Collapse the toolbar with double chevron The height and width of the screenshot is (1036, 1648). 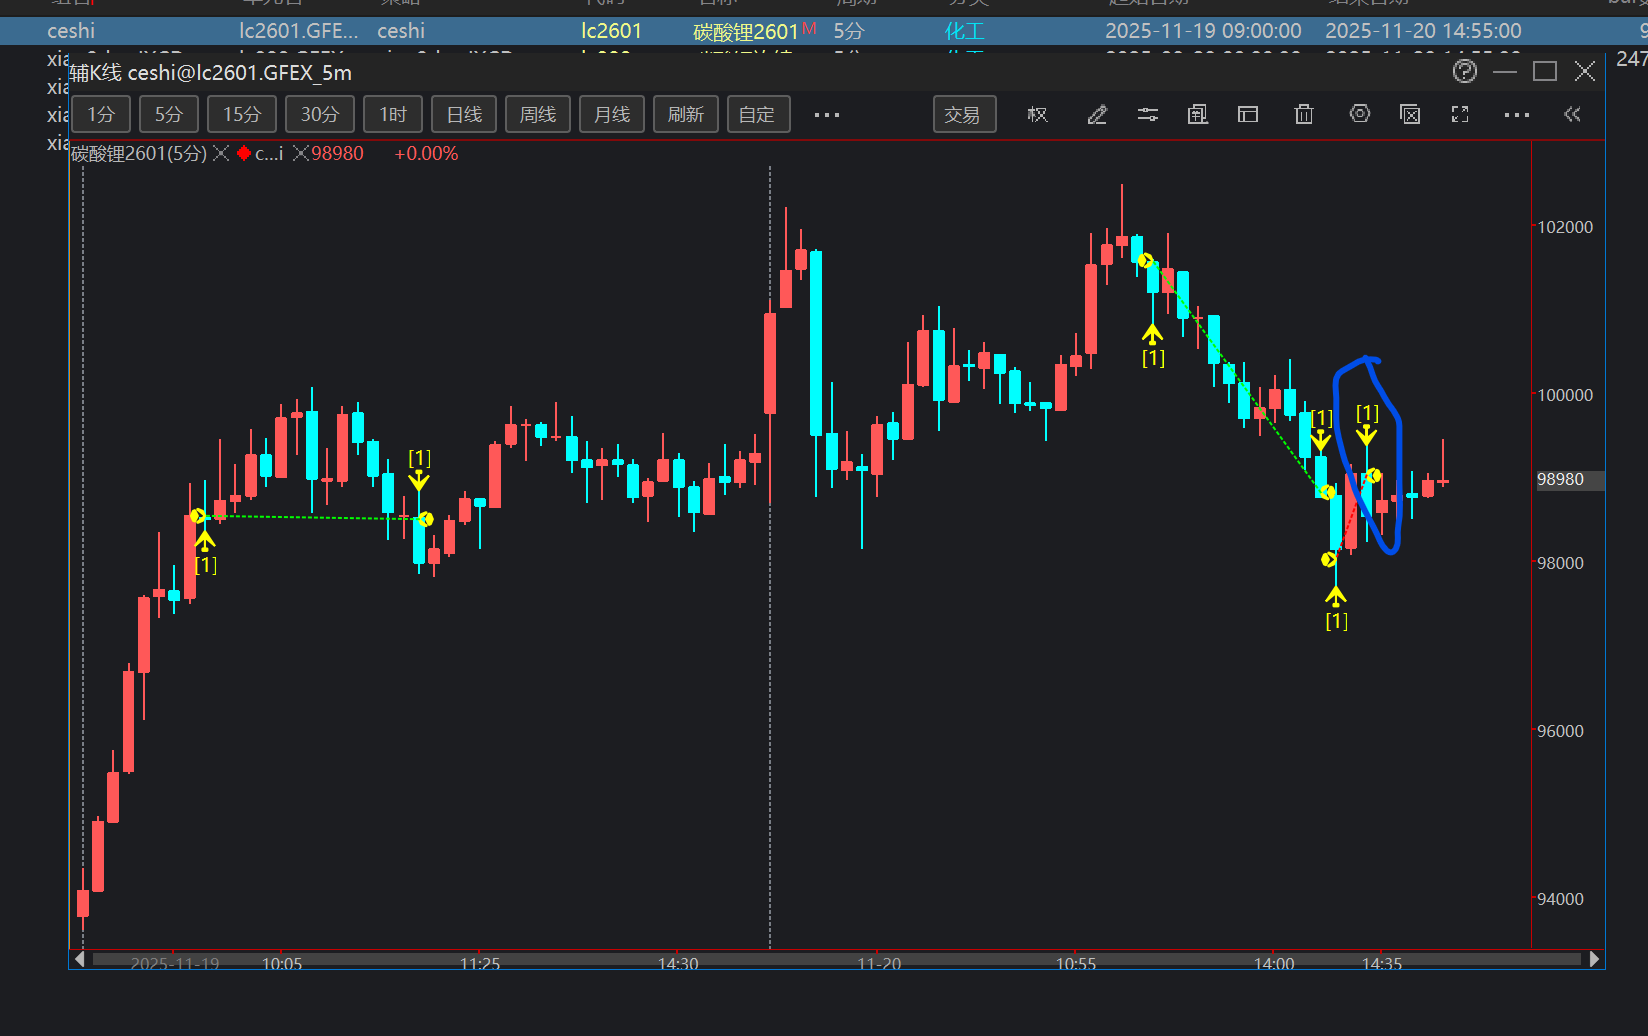point(1572,115)
